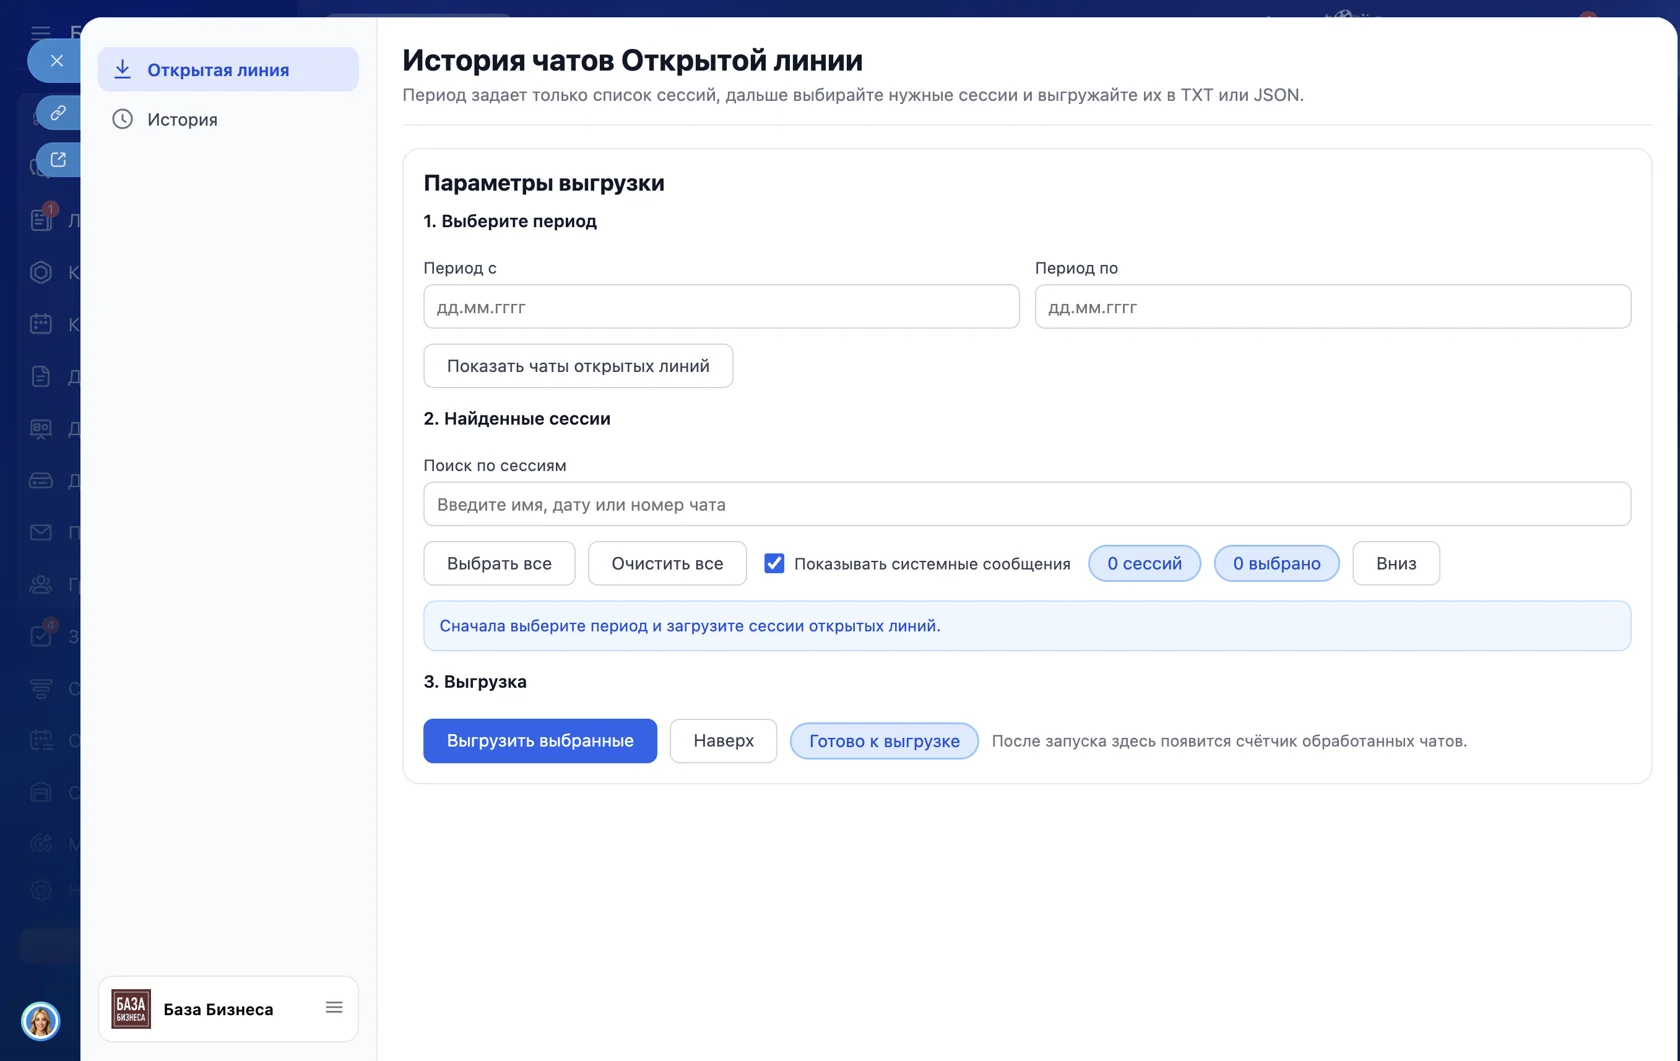Image resolution: width=1680 pixels, height=1061 pixels.
Task: Click the background presentation board icon in left rail
Action: click(x=41, y=428)
